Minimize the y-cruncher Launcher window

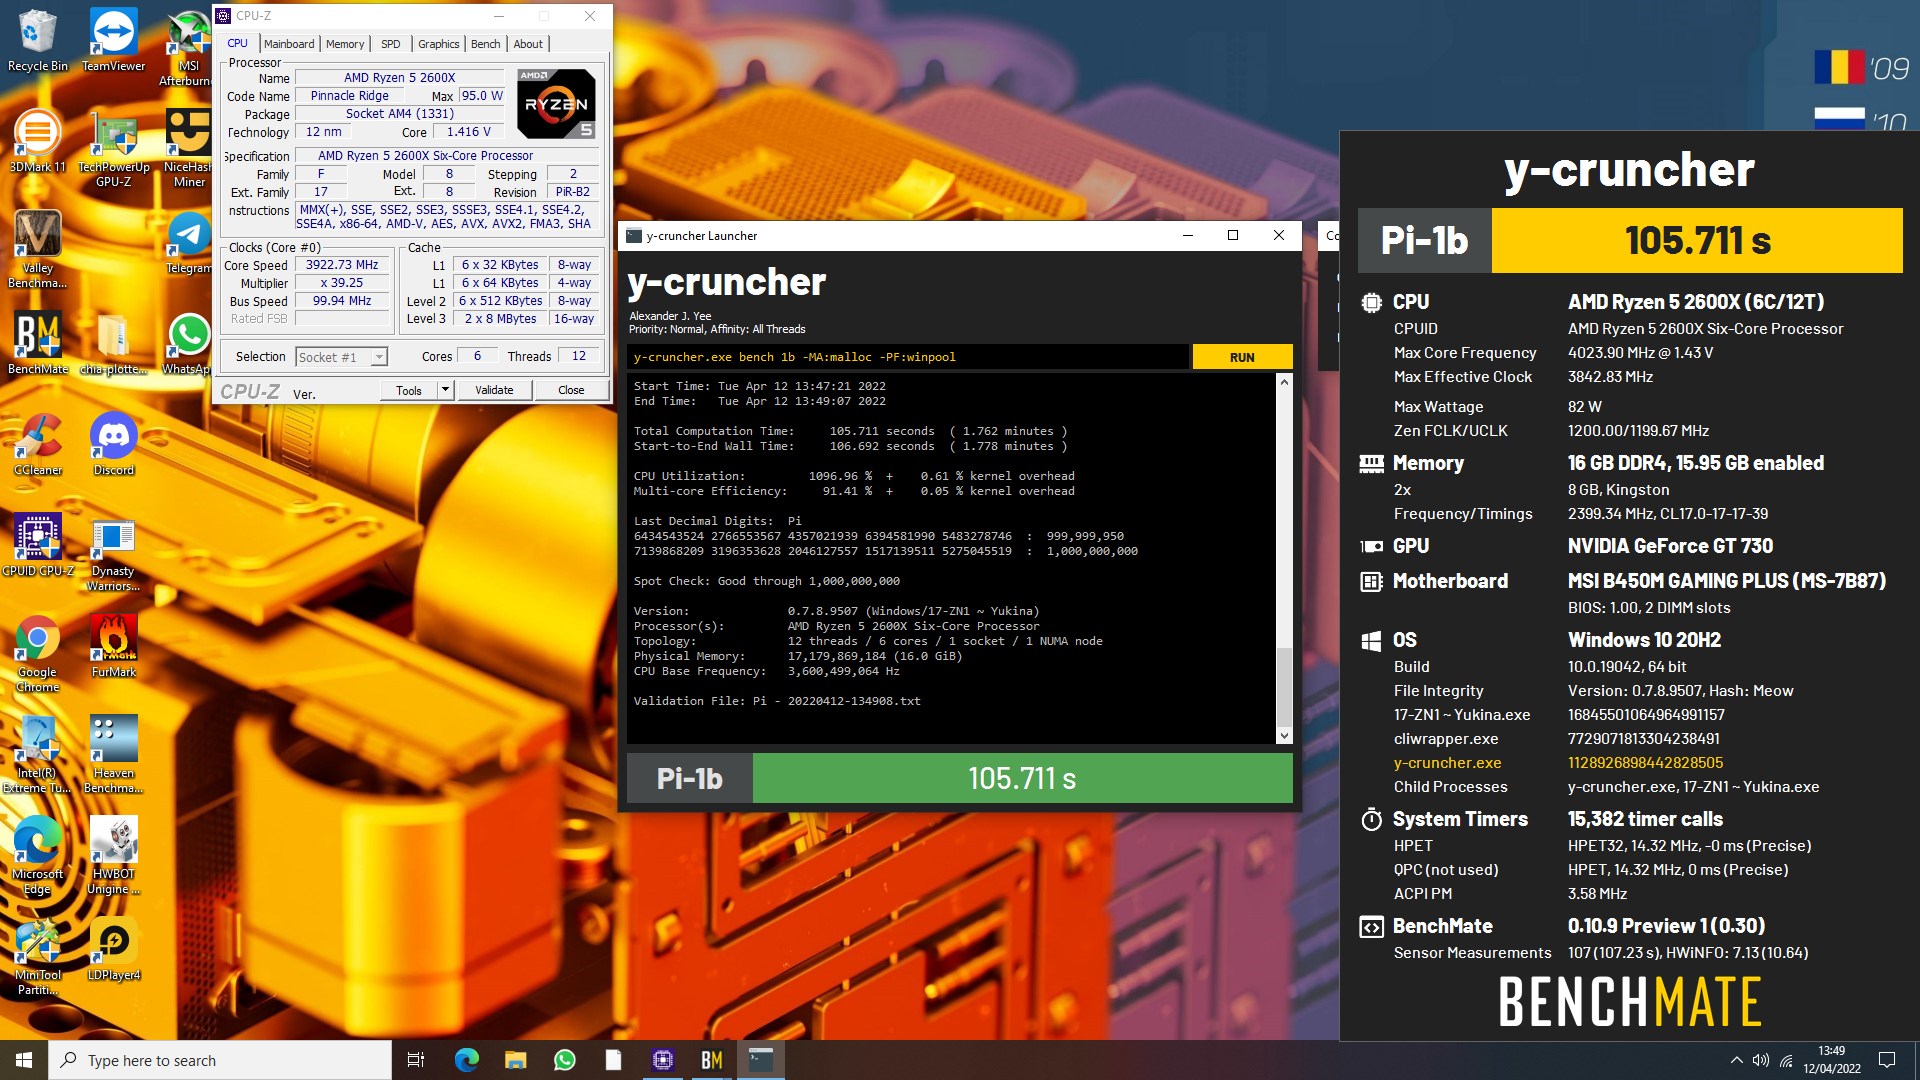(1187, 236)
